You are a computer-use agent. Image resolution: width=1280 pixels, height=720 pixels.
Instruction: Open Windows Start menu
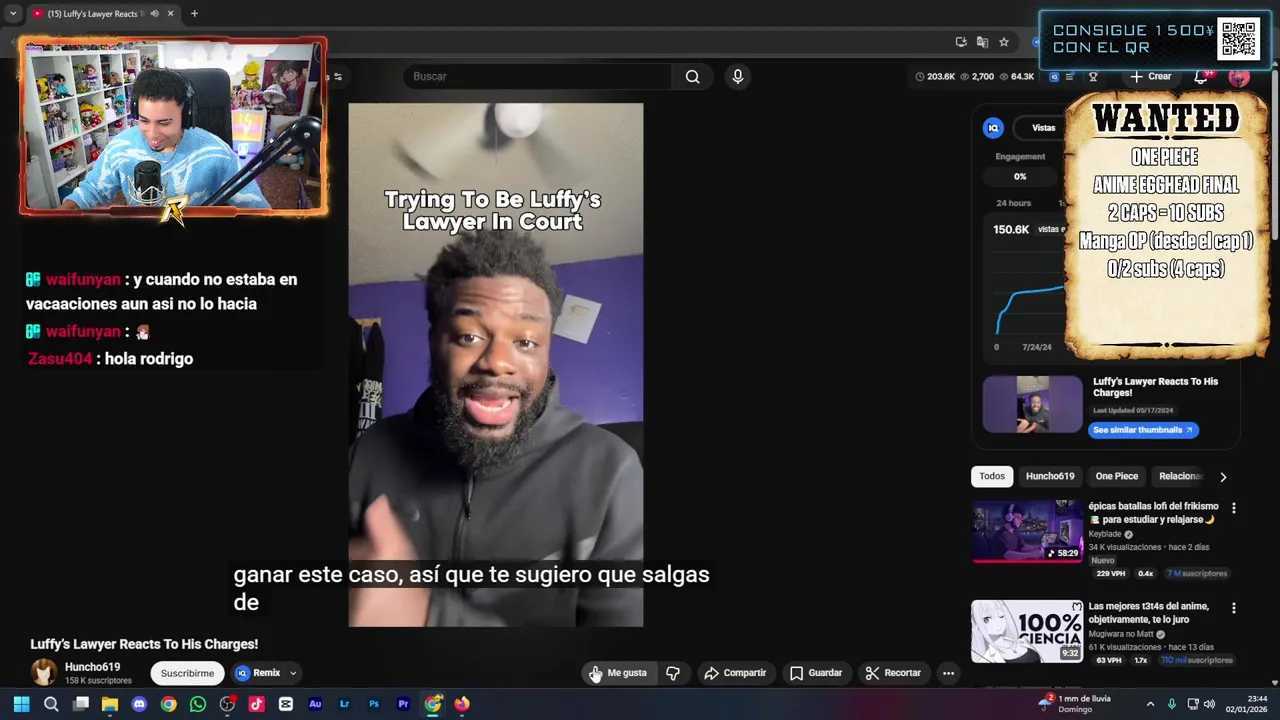tap(21, 704)
